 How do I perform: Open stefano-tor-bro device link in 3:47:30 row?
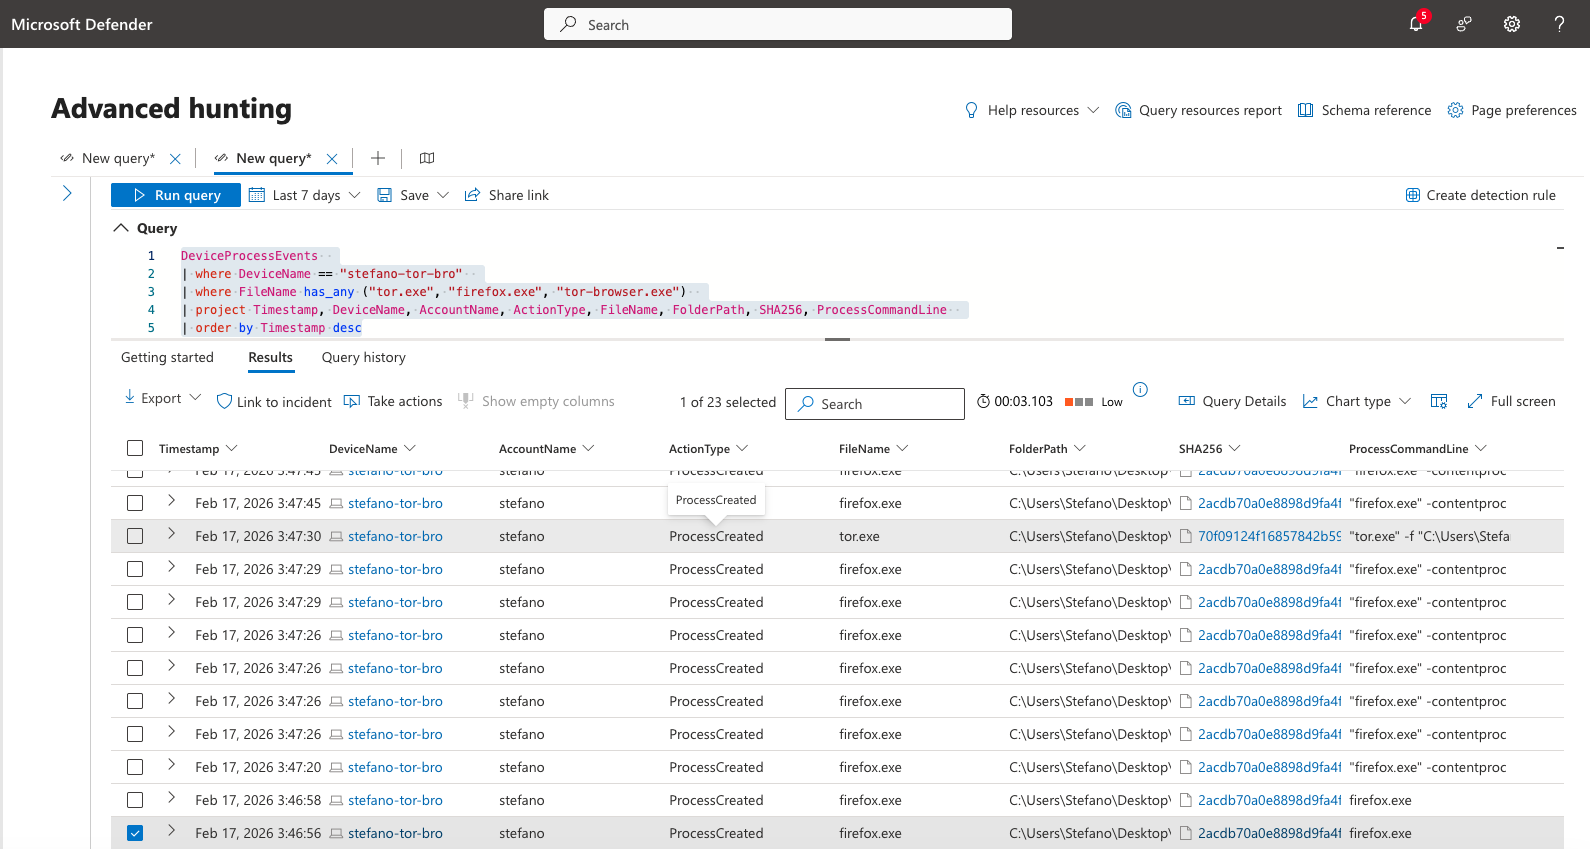(395, 536)
